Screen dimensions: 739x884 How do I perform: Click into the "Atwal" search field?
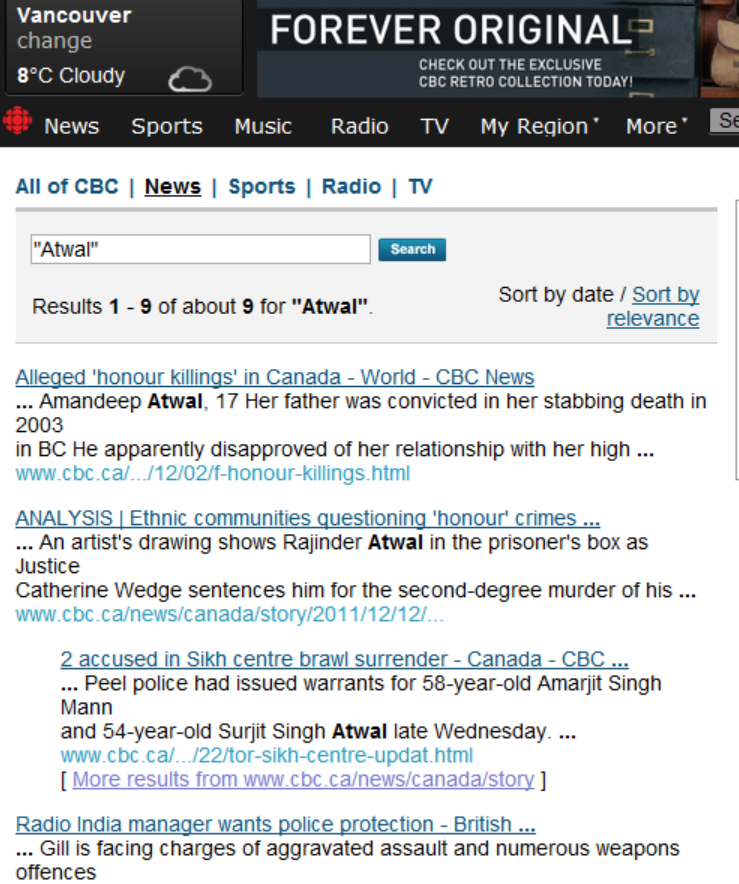coord(200,250)
